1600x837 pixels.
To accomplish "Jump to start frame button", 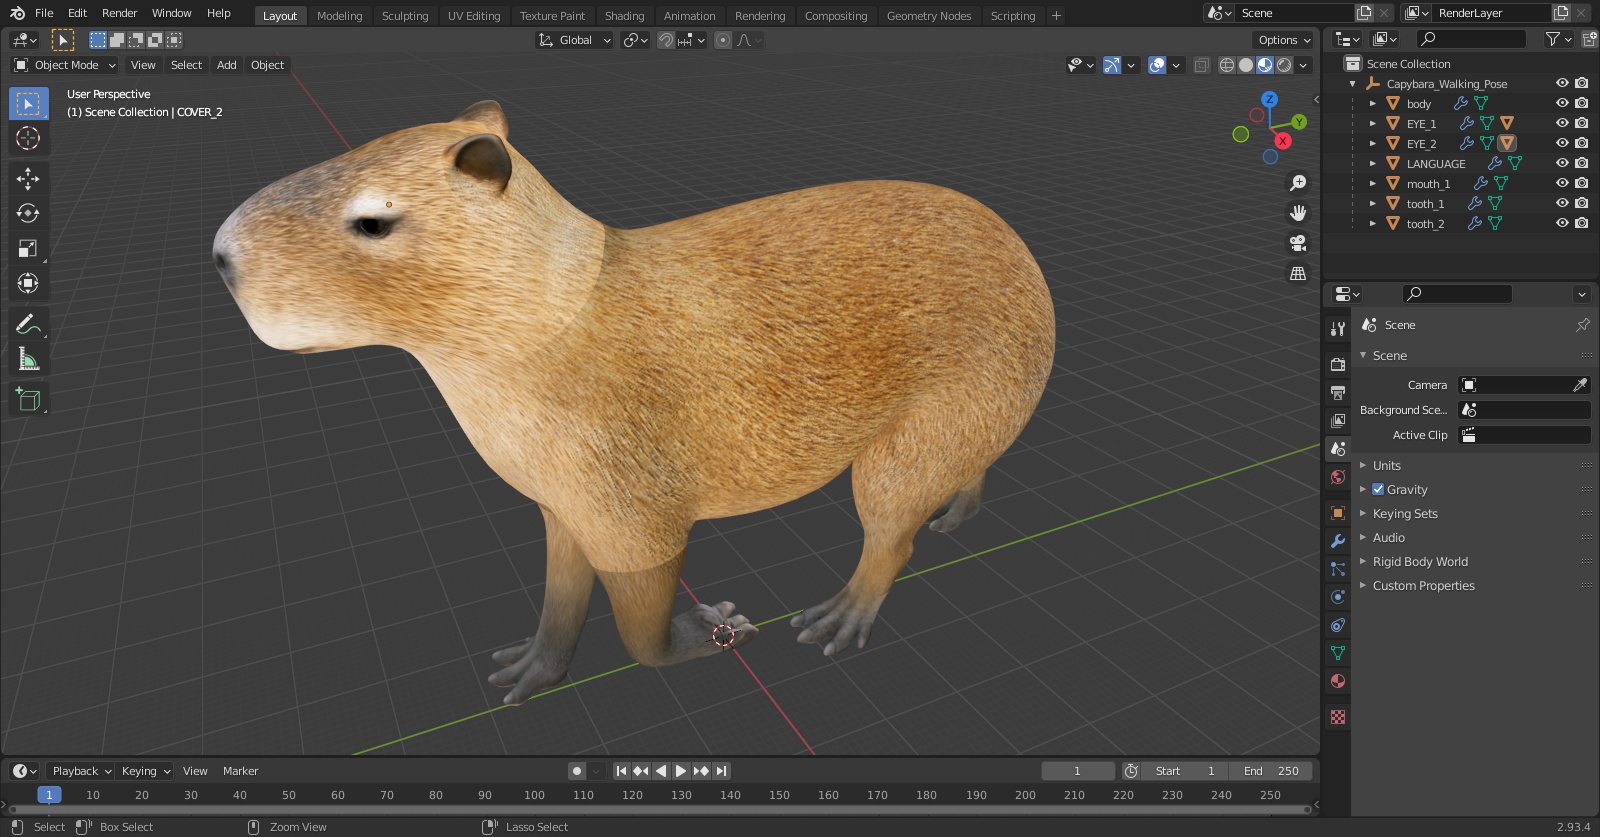I will click(x=621, y=771).
